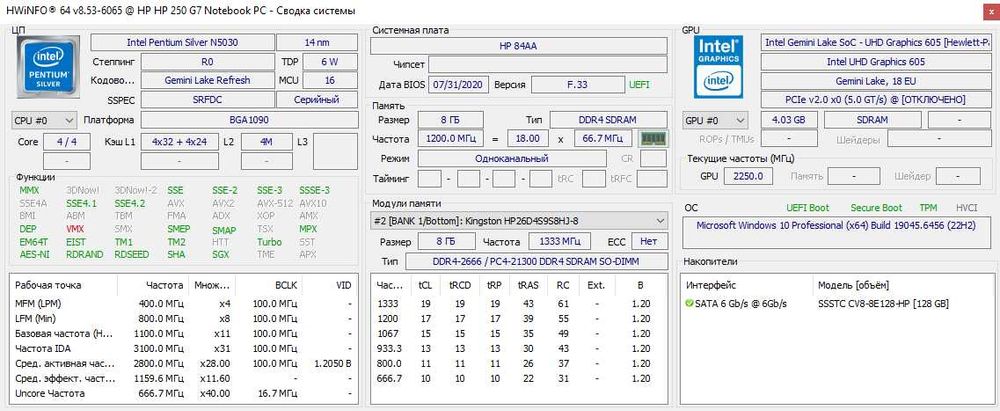Click the Модель [объём] column header
The height and width of the screenshot is (411, 1000).
click(x=853, y=285)
